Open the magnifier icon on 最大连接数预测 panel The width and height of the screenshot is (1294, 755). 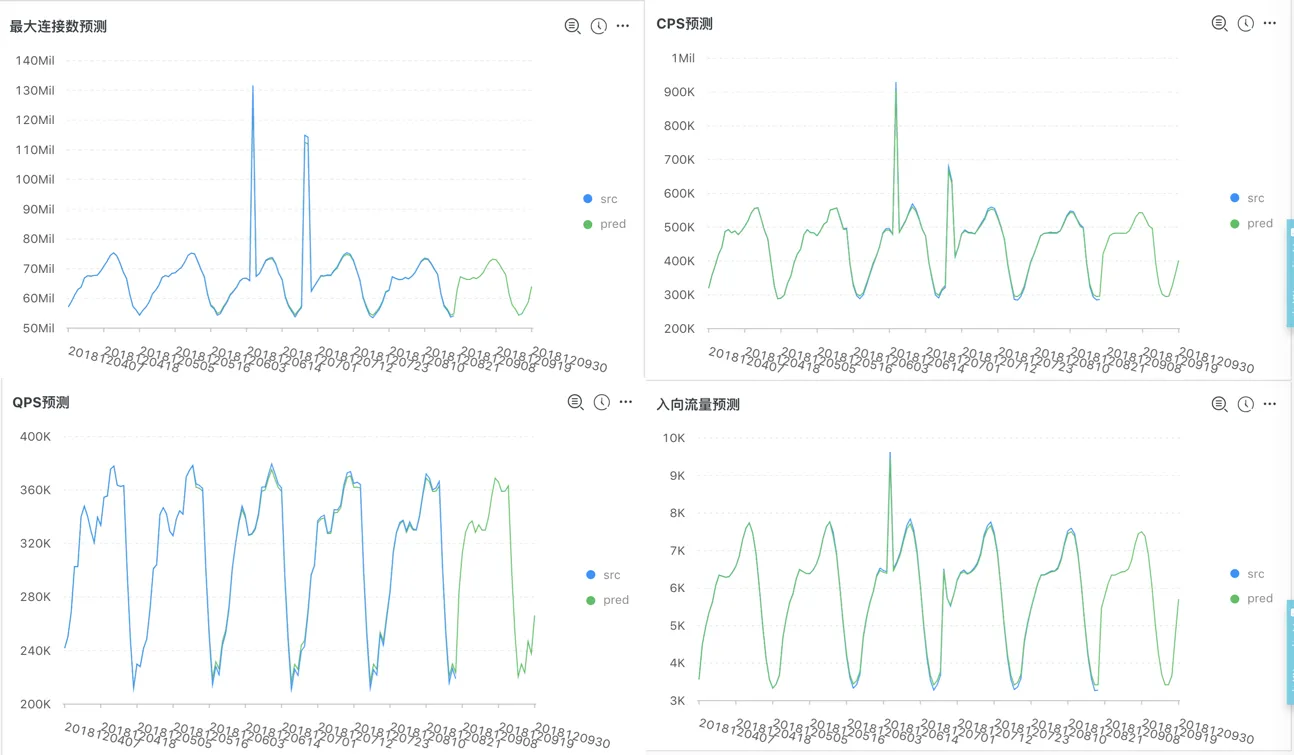click(573, 26)
